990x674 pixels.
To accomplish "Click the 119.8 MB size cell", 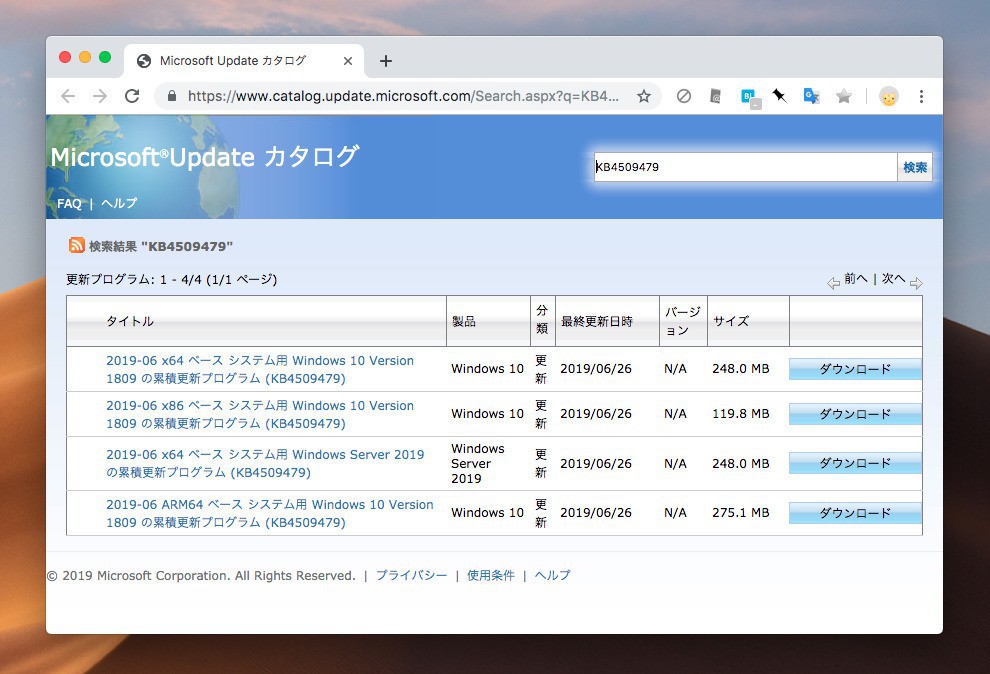I will [741, 413].
